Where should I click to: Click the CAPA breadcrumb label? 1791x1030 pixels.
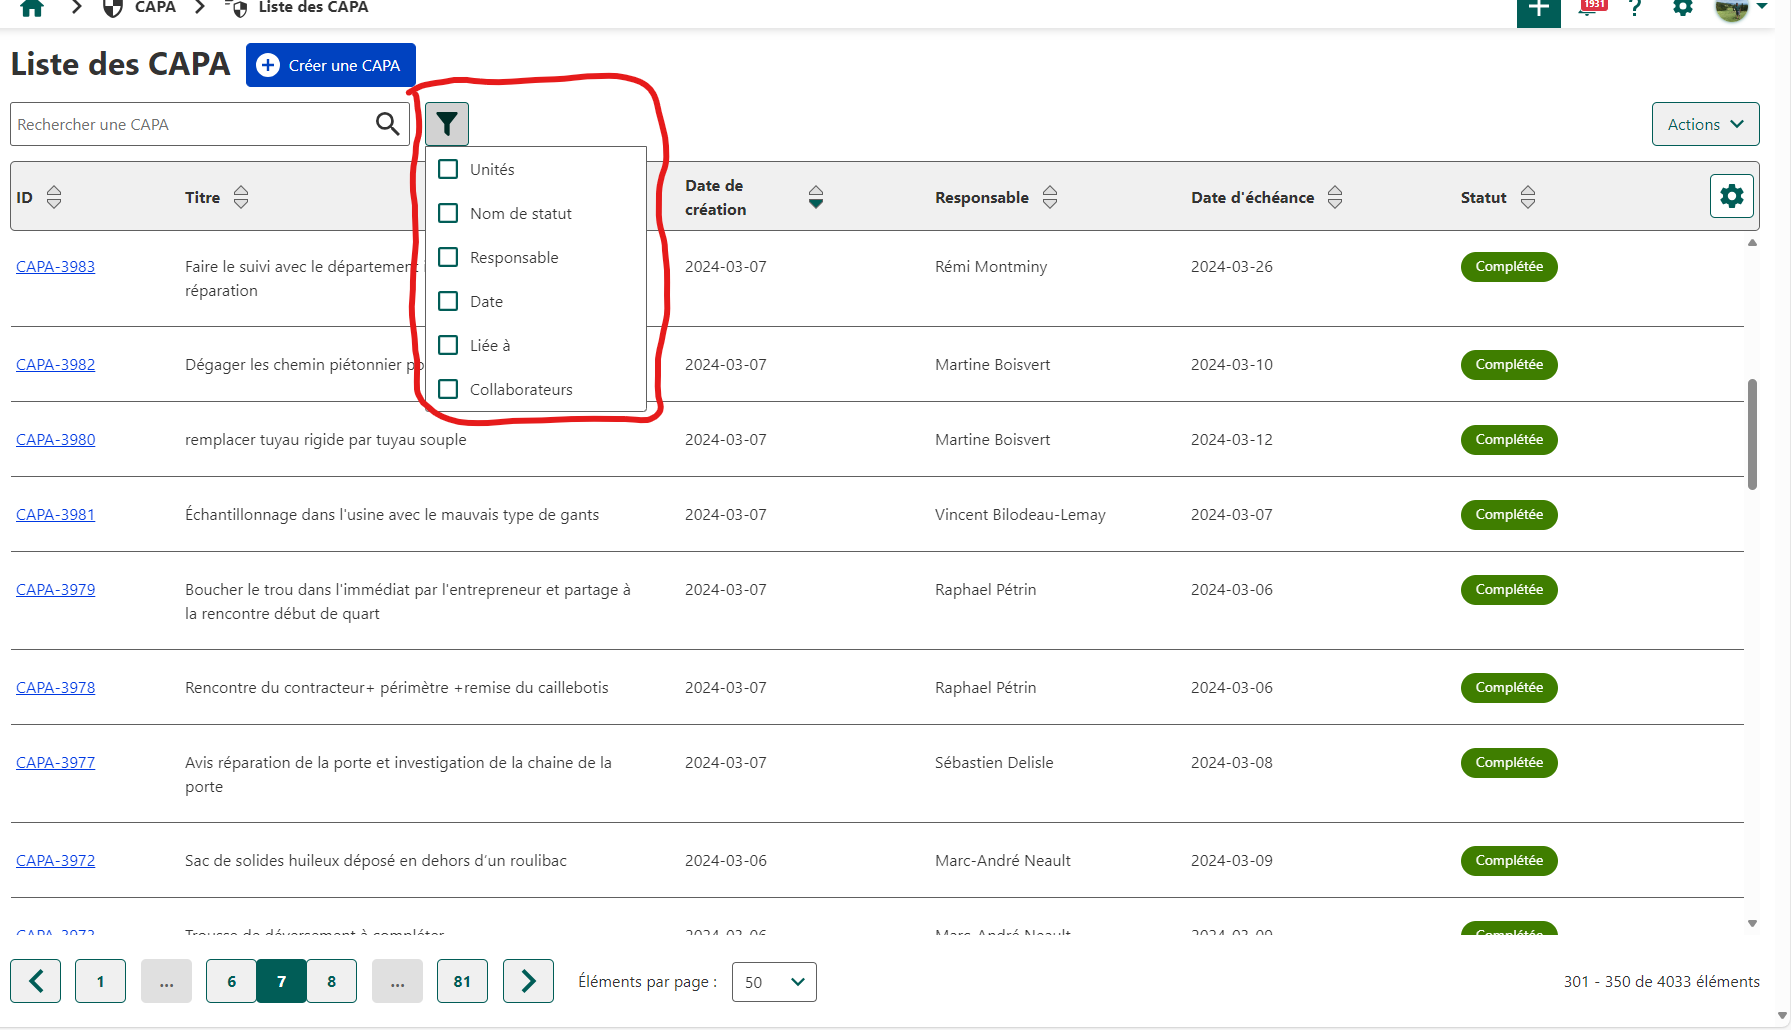(155, 8)
